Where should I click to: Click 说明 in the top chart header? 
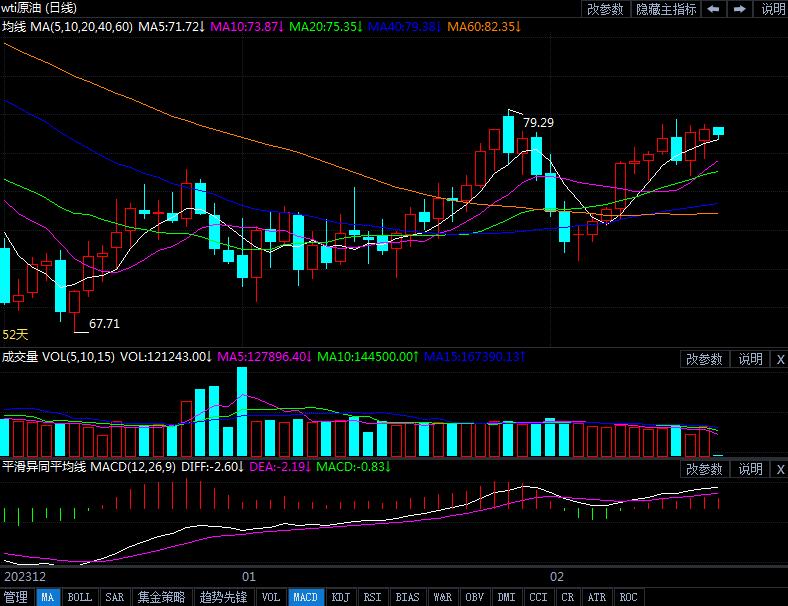pyautogui.click(x=772, y=9)
